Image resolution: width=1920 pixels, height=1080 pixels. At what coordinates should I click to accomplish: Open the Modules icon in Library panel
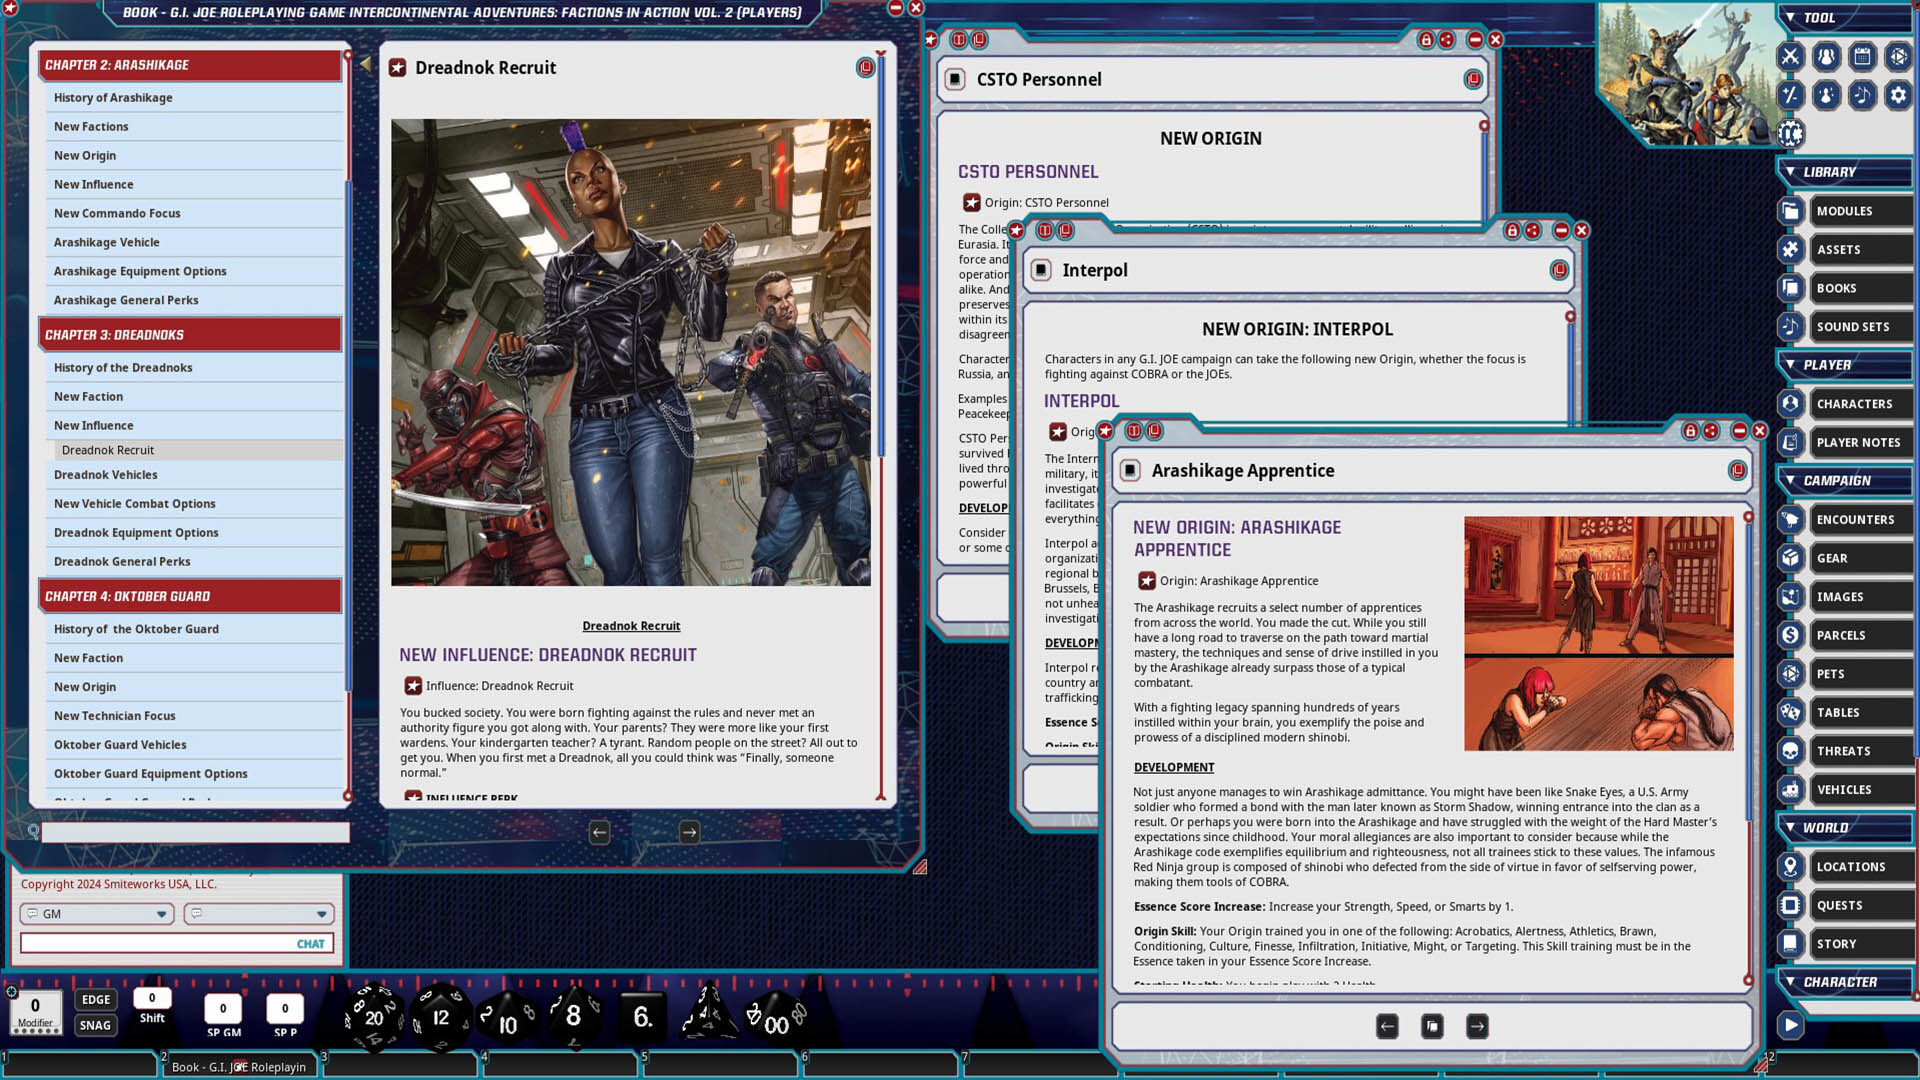1789,210
